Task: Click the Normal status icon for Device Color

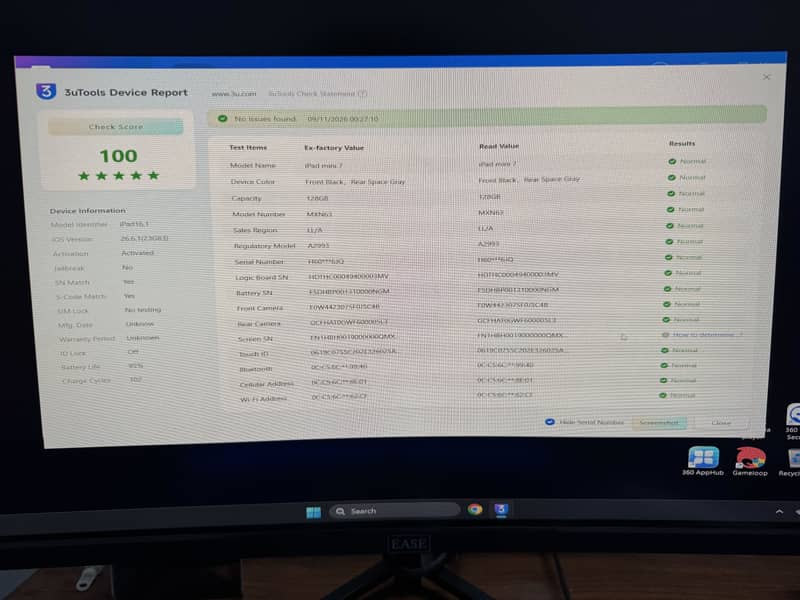Action: (x=671, y=178)
